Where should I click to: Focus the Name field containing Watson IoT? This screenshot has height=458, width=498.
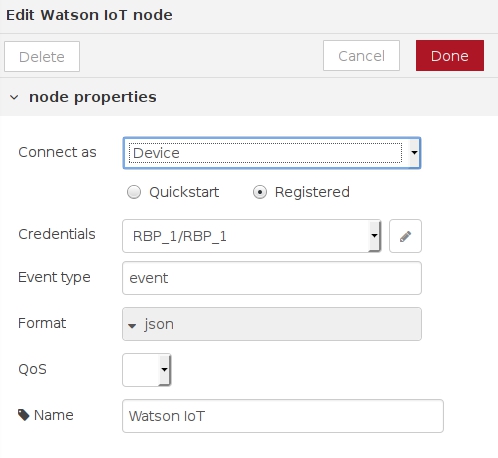tap(283, 416)
